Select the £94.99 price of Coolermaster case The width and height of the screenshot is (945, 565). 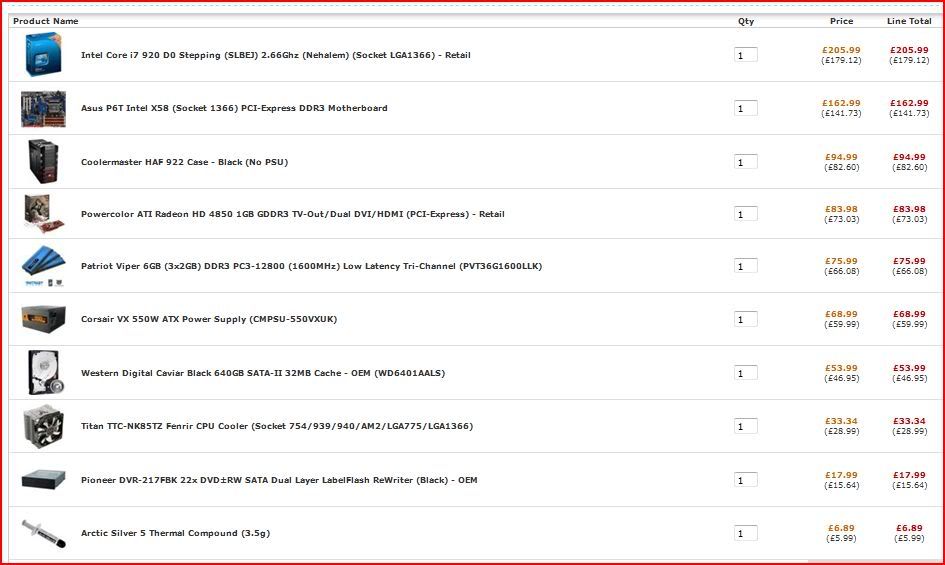(x=841, y=157)
